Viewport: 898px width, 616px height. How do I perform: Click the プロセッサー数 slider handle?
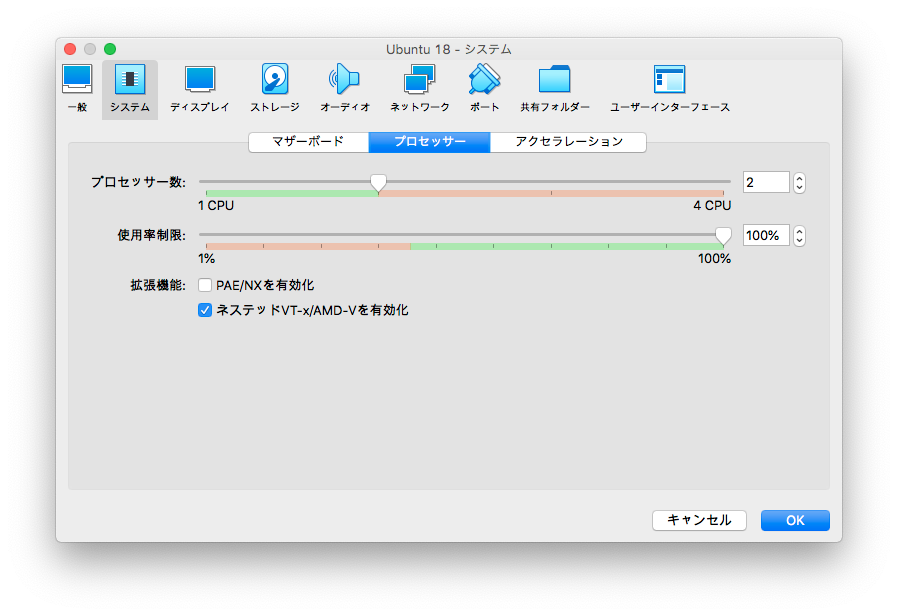click(x=378, y=183)
